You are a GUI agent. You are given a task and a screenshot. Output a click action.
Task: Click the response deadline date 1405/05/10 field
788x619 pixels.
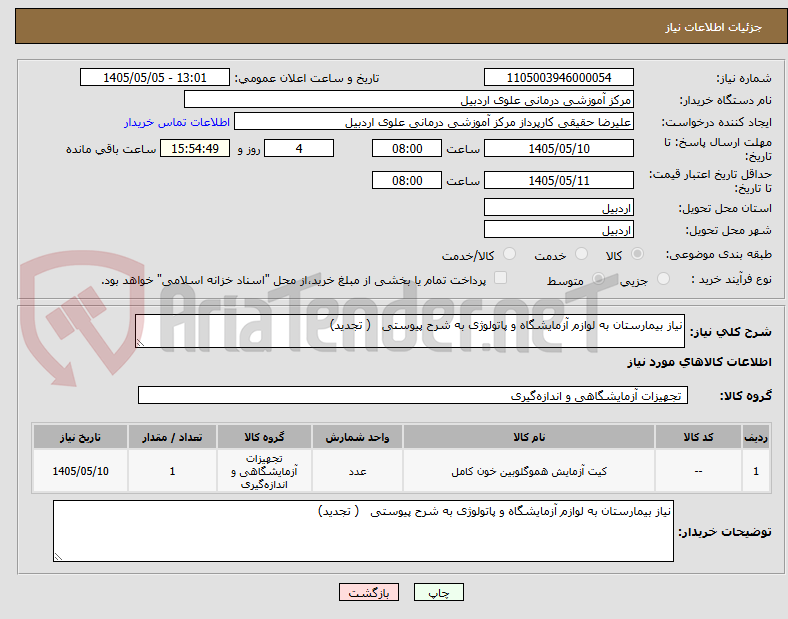tap(558, 148)
